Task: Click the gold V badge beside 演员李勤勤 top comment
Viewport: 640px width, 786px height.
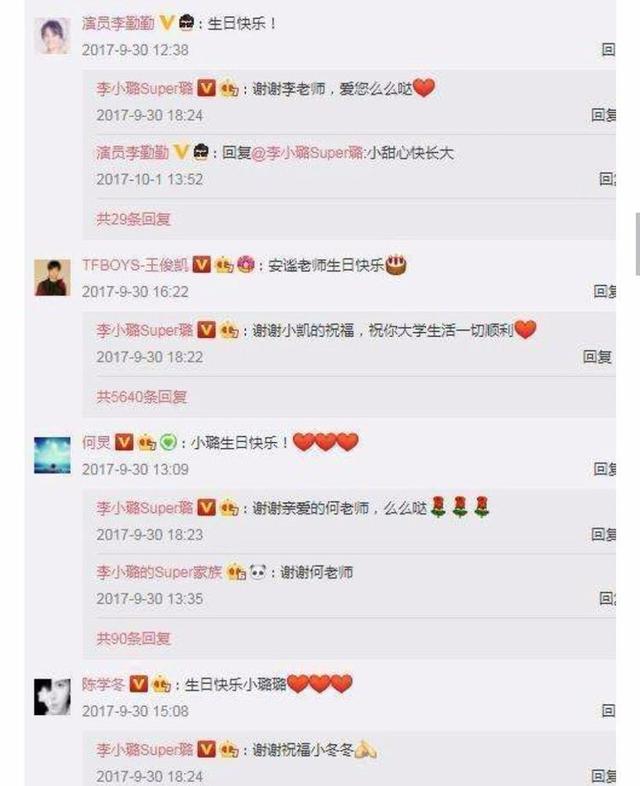Action: 167,23
